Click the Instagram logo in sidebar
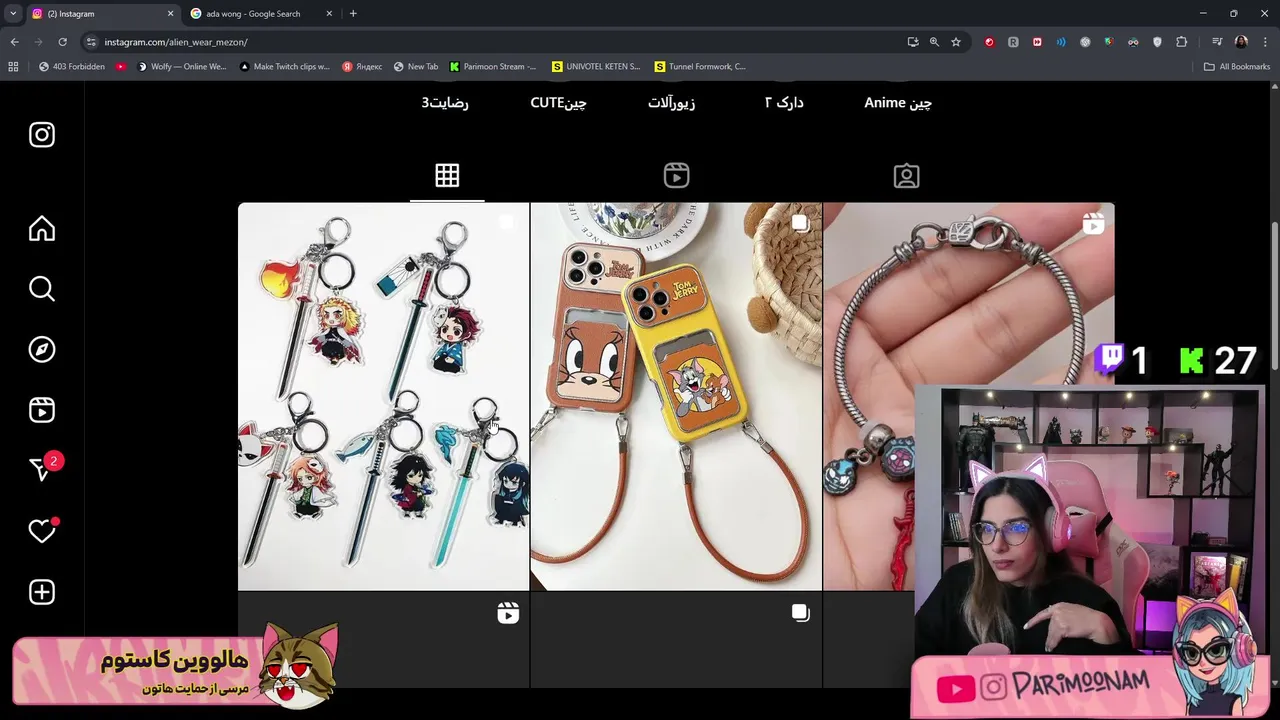This screenshot has width=1280, height=720. [42, 135]
